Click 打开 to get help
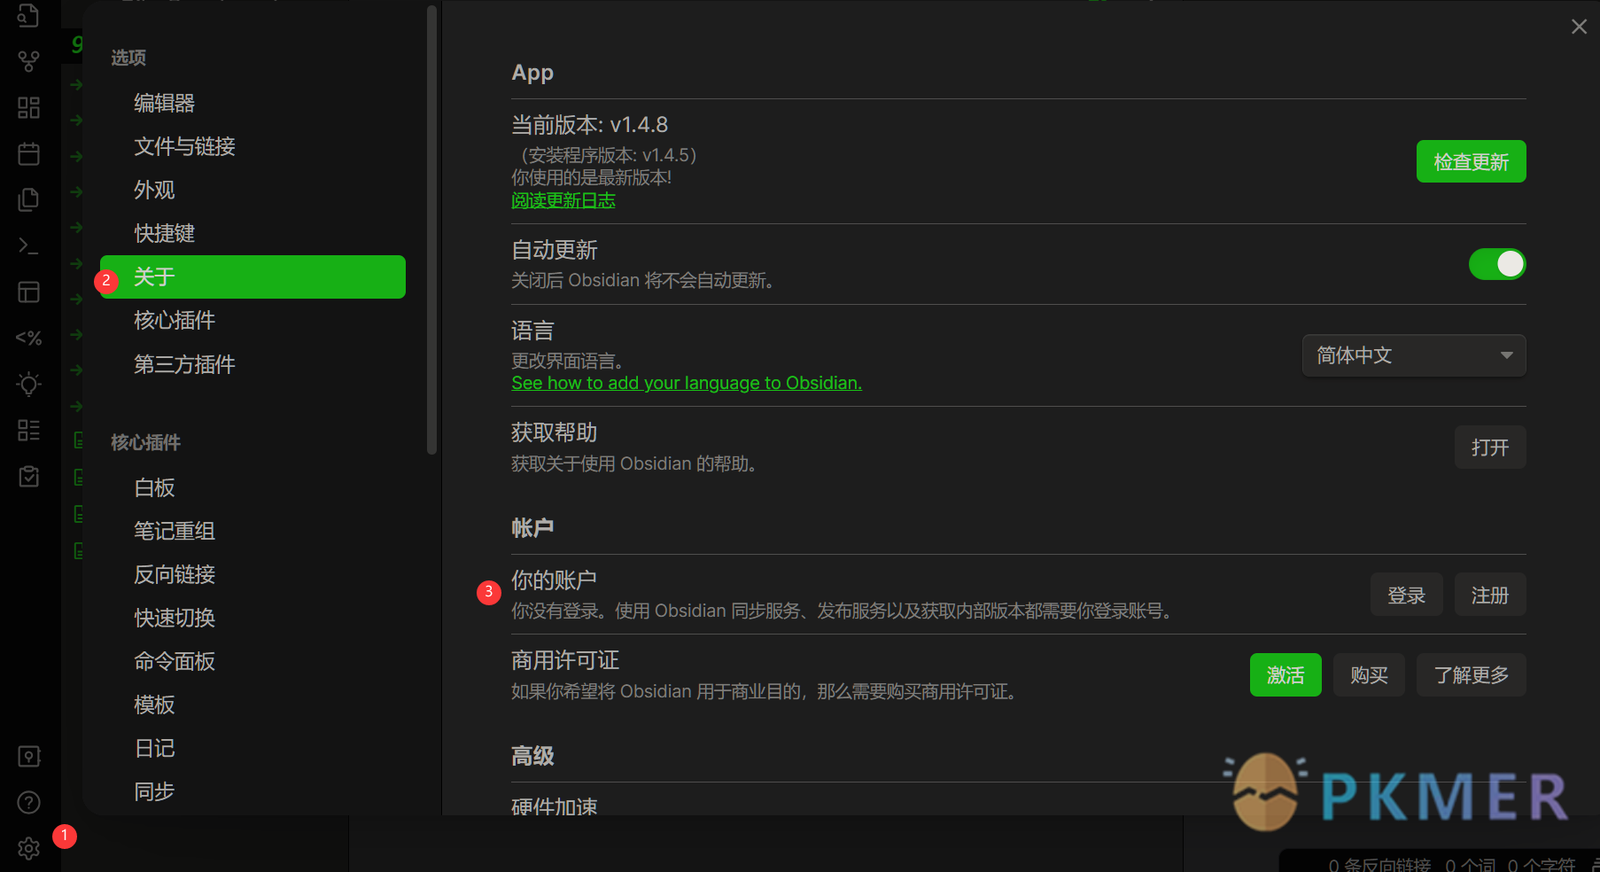The image size is (1600, 872). 1490,447
